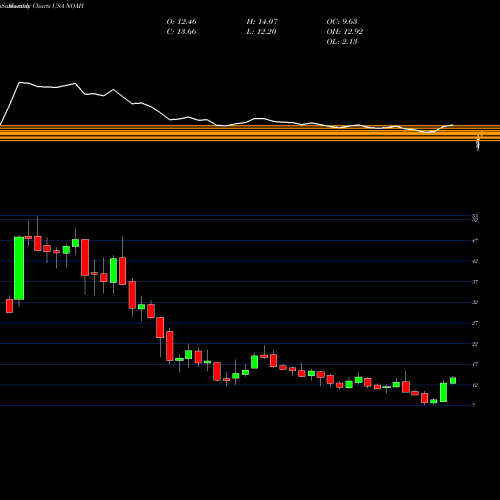Select the high value 'H: 14.07'
Image resolution: width=500 pixels, height=500 pixels.
point(262,21)
